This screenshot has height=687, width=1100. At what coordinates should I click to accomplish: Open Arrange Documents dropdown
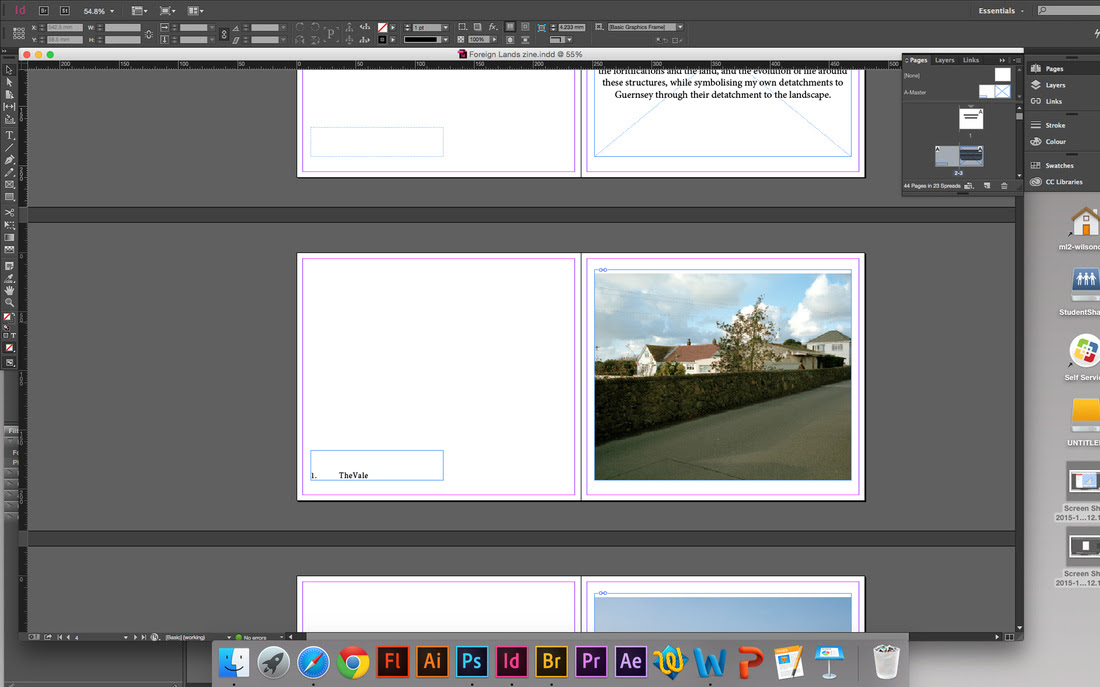click(196, 11)
